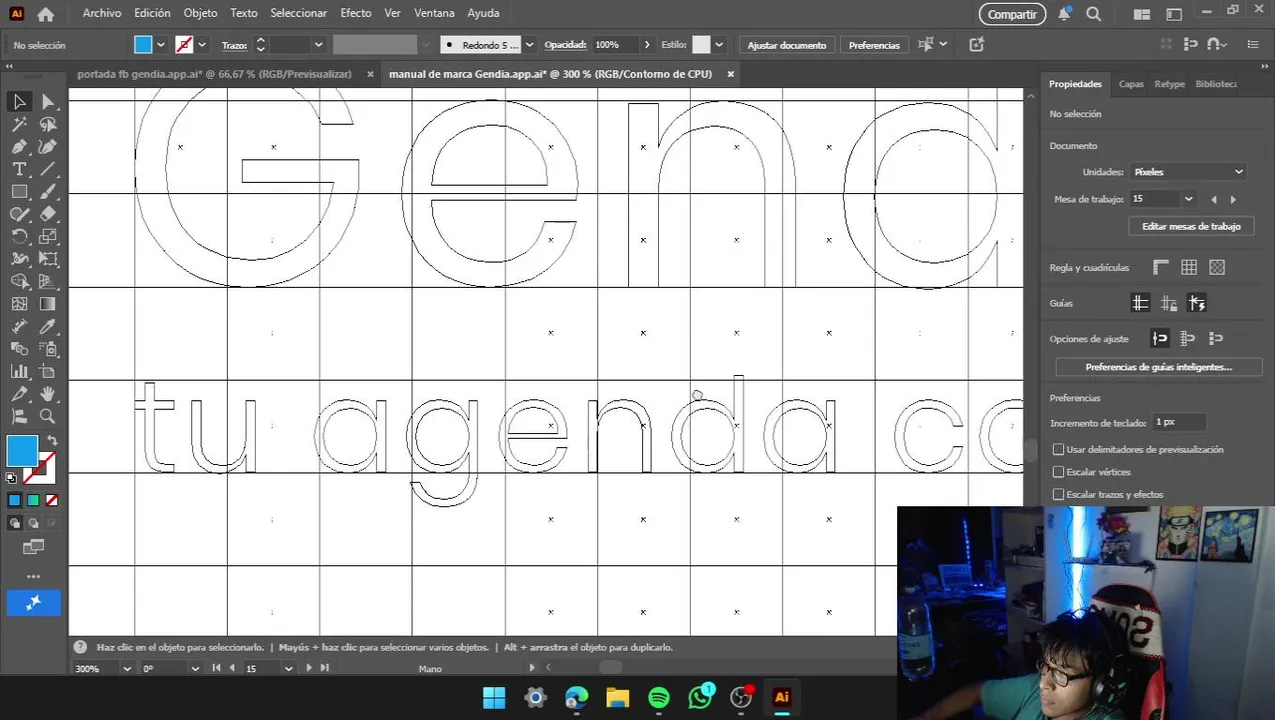Enable Usar delimitadores de previsualización checkbox

(1059, 450)
